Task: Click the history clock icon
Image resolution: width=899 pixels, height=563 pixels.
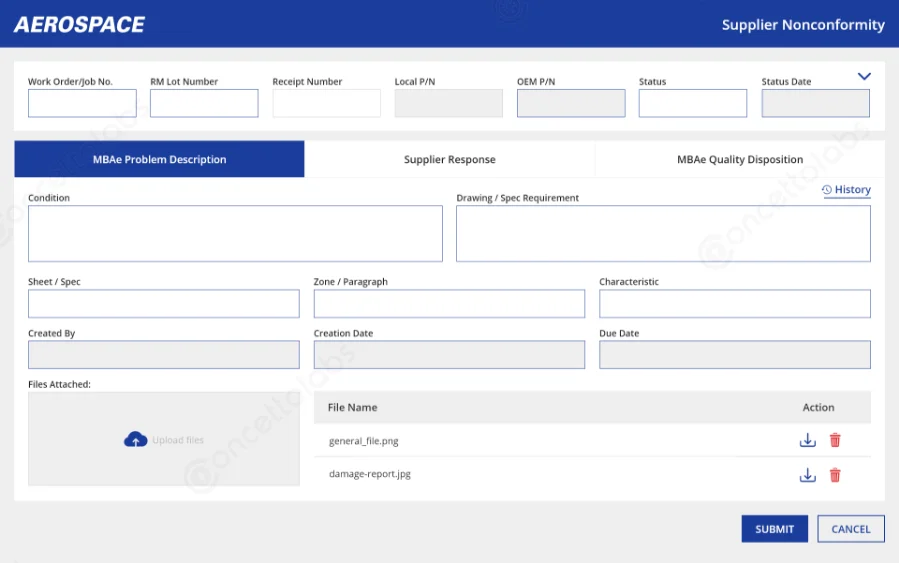Action: click(827, 190)
